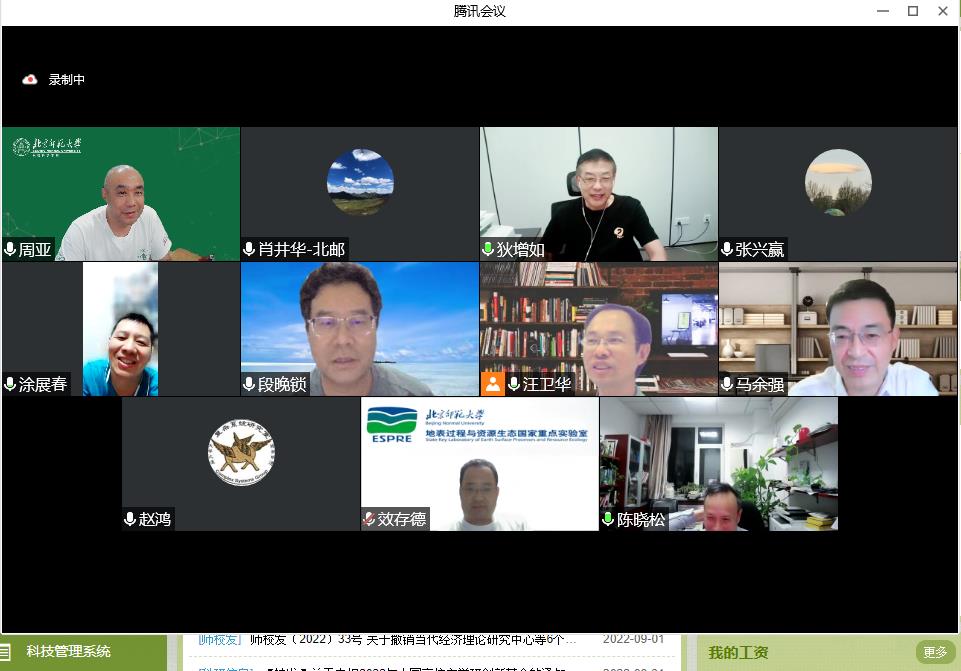Click the 更多 button beside 我的工资

pyautogui.click(x=935, y=652)
